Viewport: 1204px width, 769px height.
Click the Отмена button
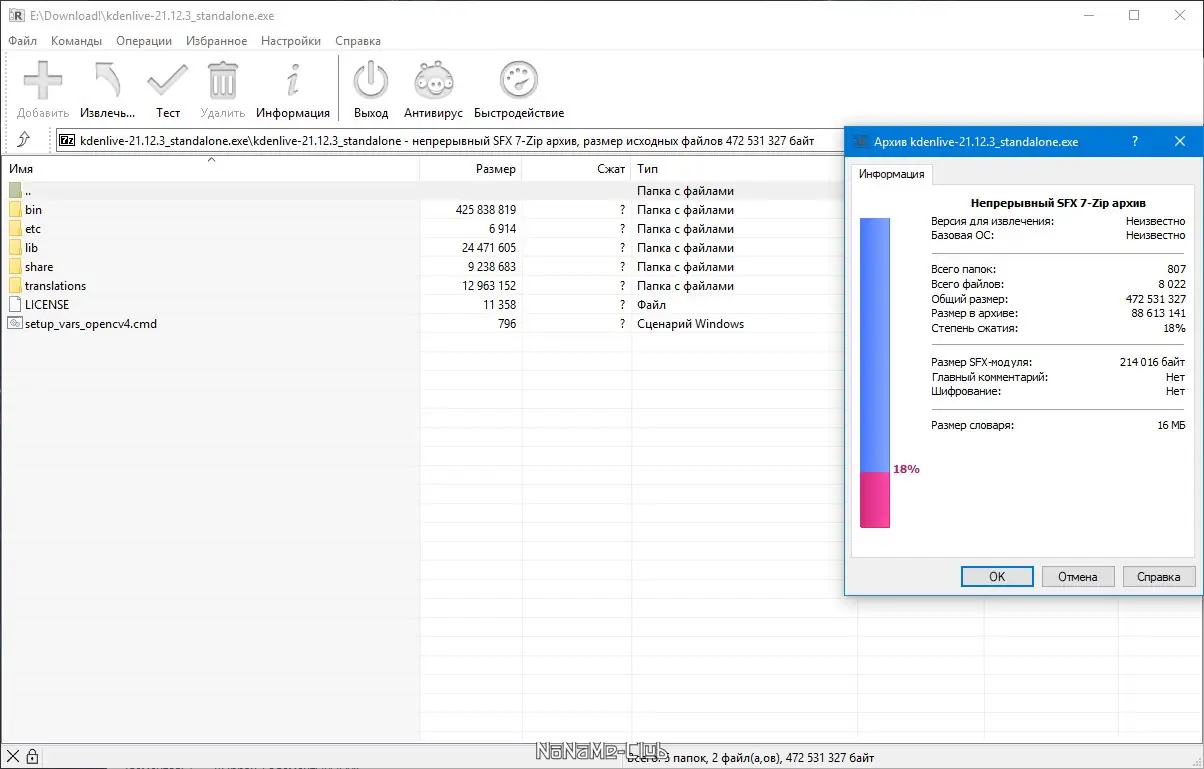click(x=1078, y=576)
